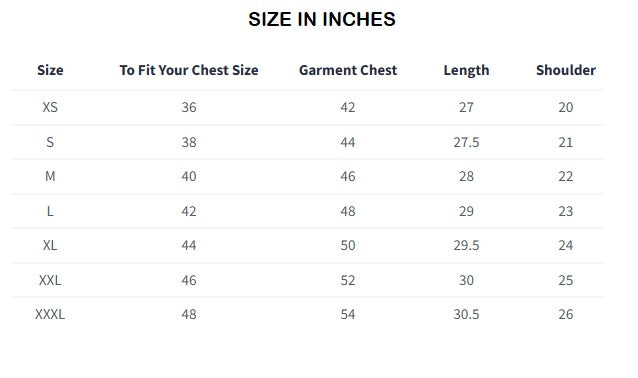The width and height of the screenshot is (638, 378).
Task: Select the 30.5 length value for XXXL
Action: pyautogui.click(x=466, y=315)
